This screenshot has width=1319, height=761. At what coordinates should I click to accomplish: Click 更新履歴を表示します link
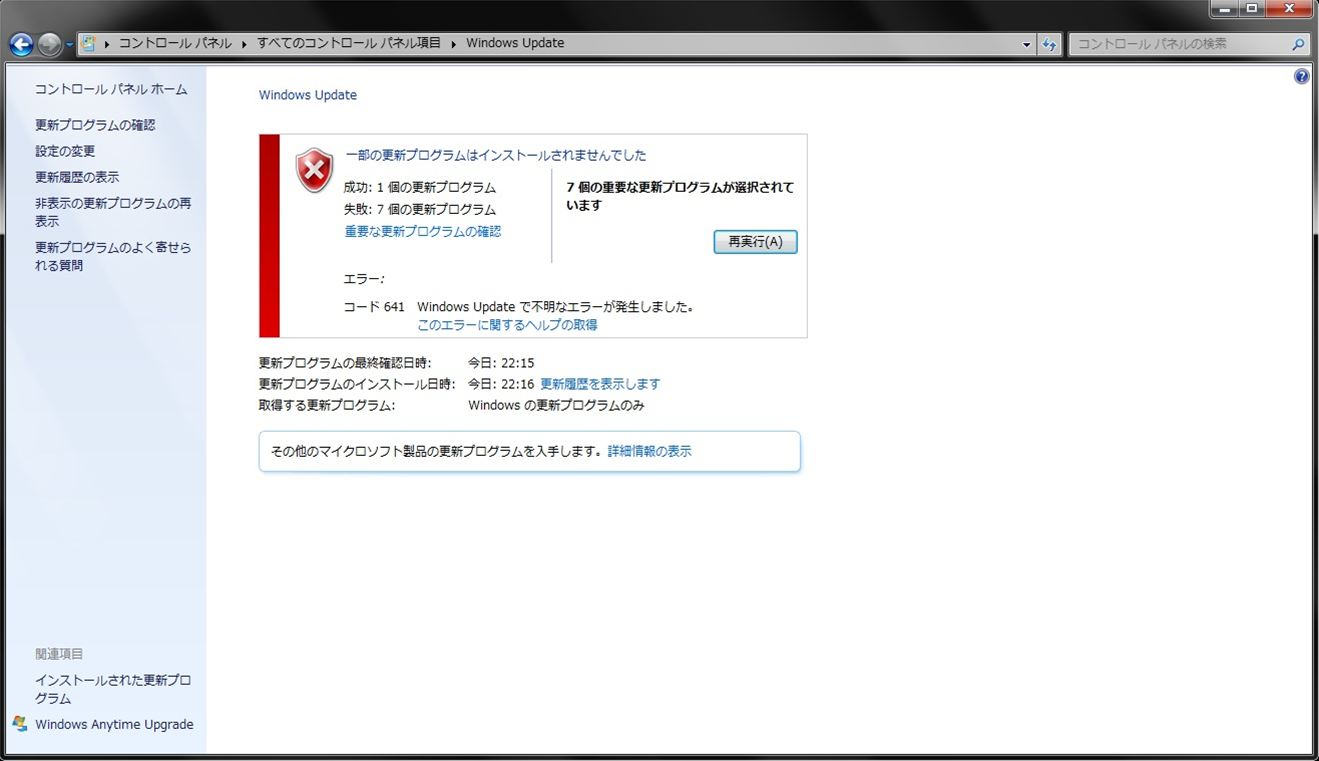tap(600, 384)
